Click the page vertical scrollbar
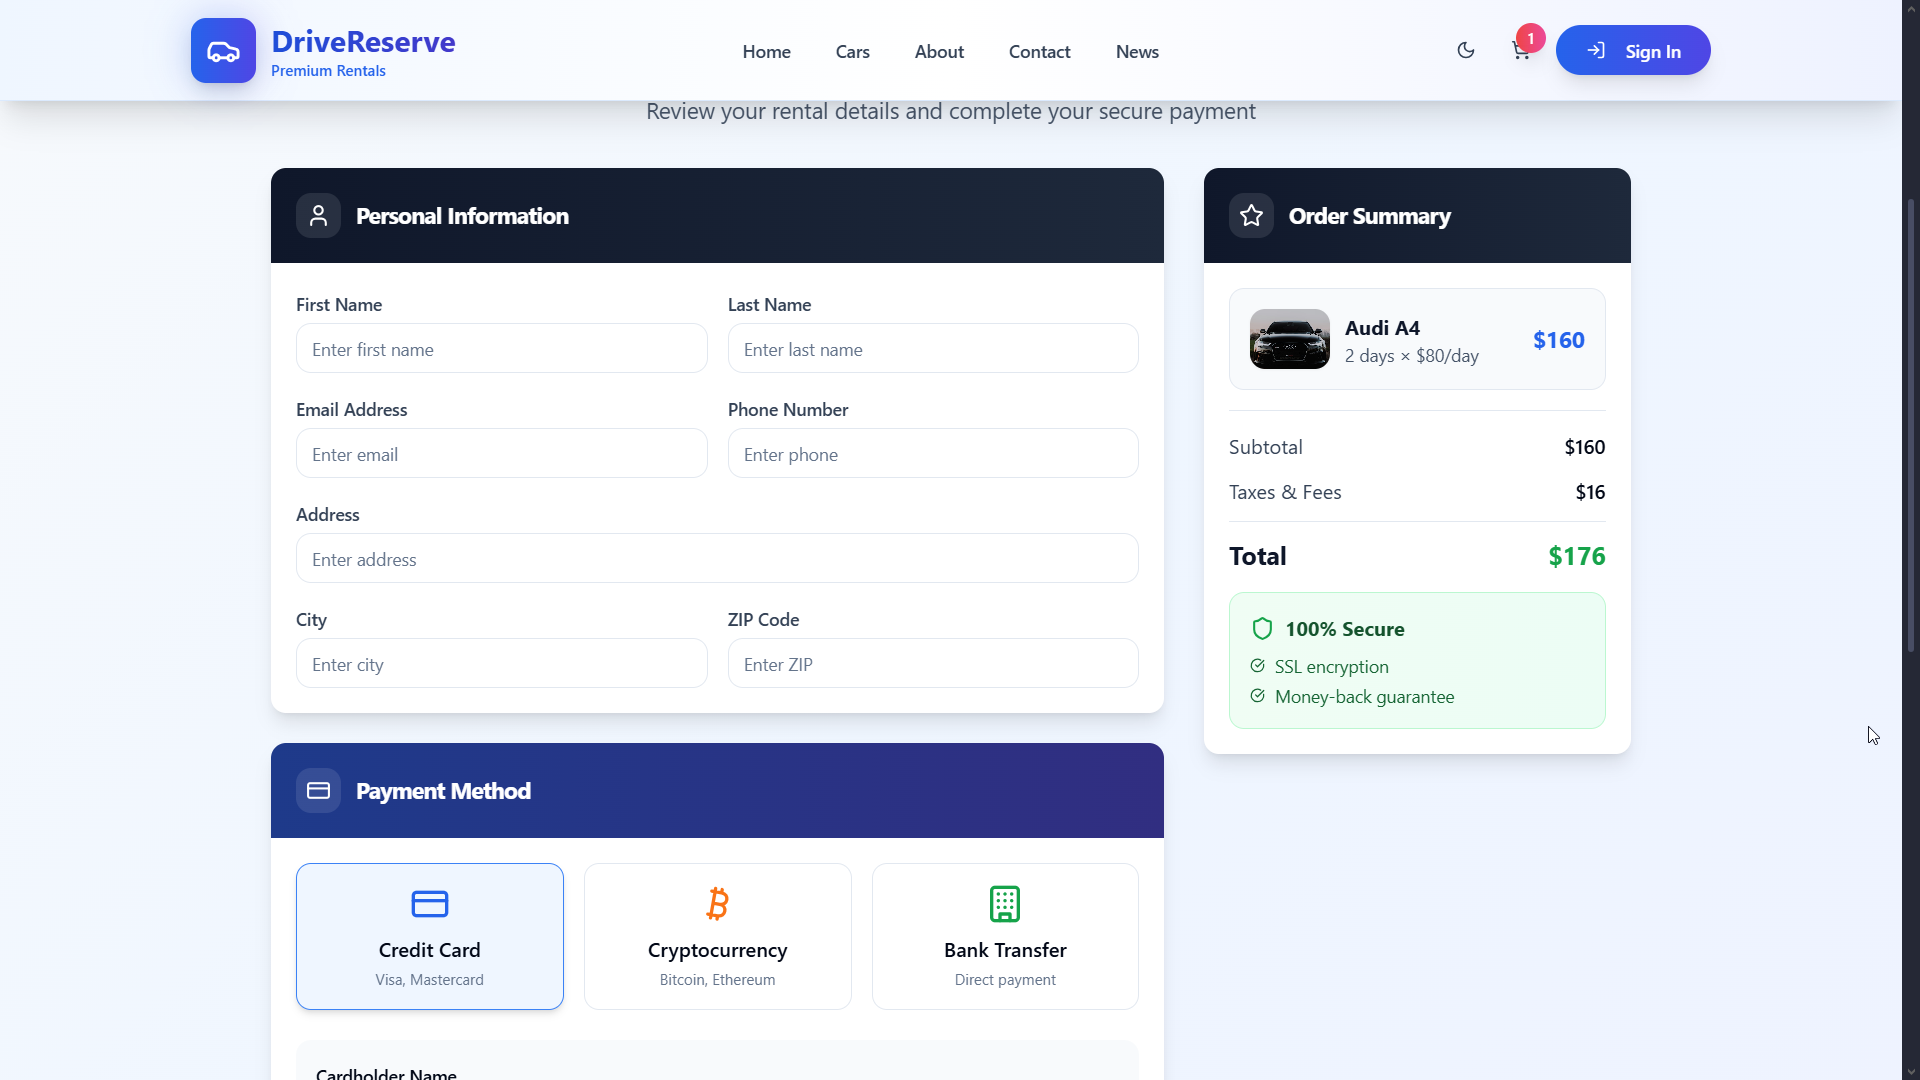Viewport: 1920px width, 1080px height. 1910,425
